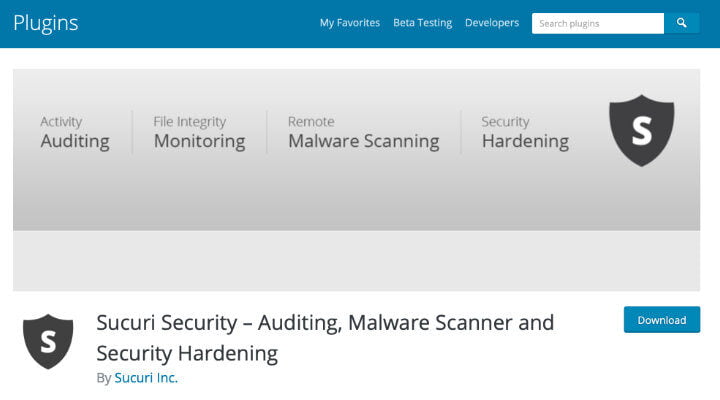The image size is (720, 400).
Task: Click the File Integrity Monitoring banner text
Action: pos(199,132)
